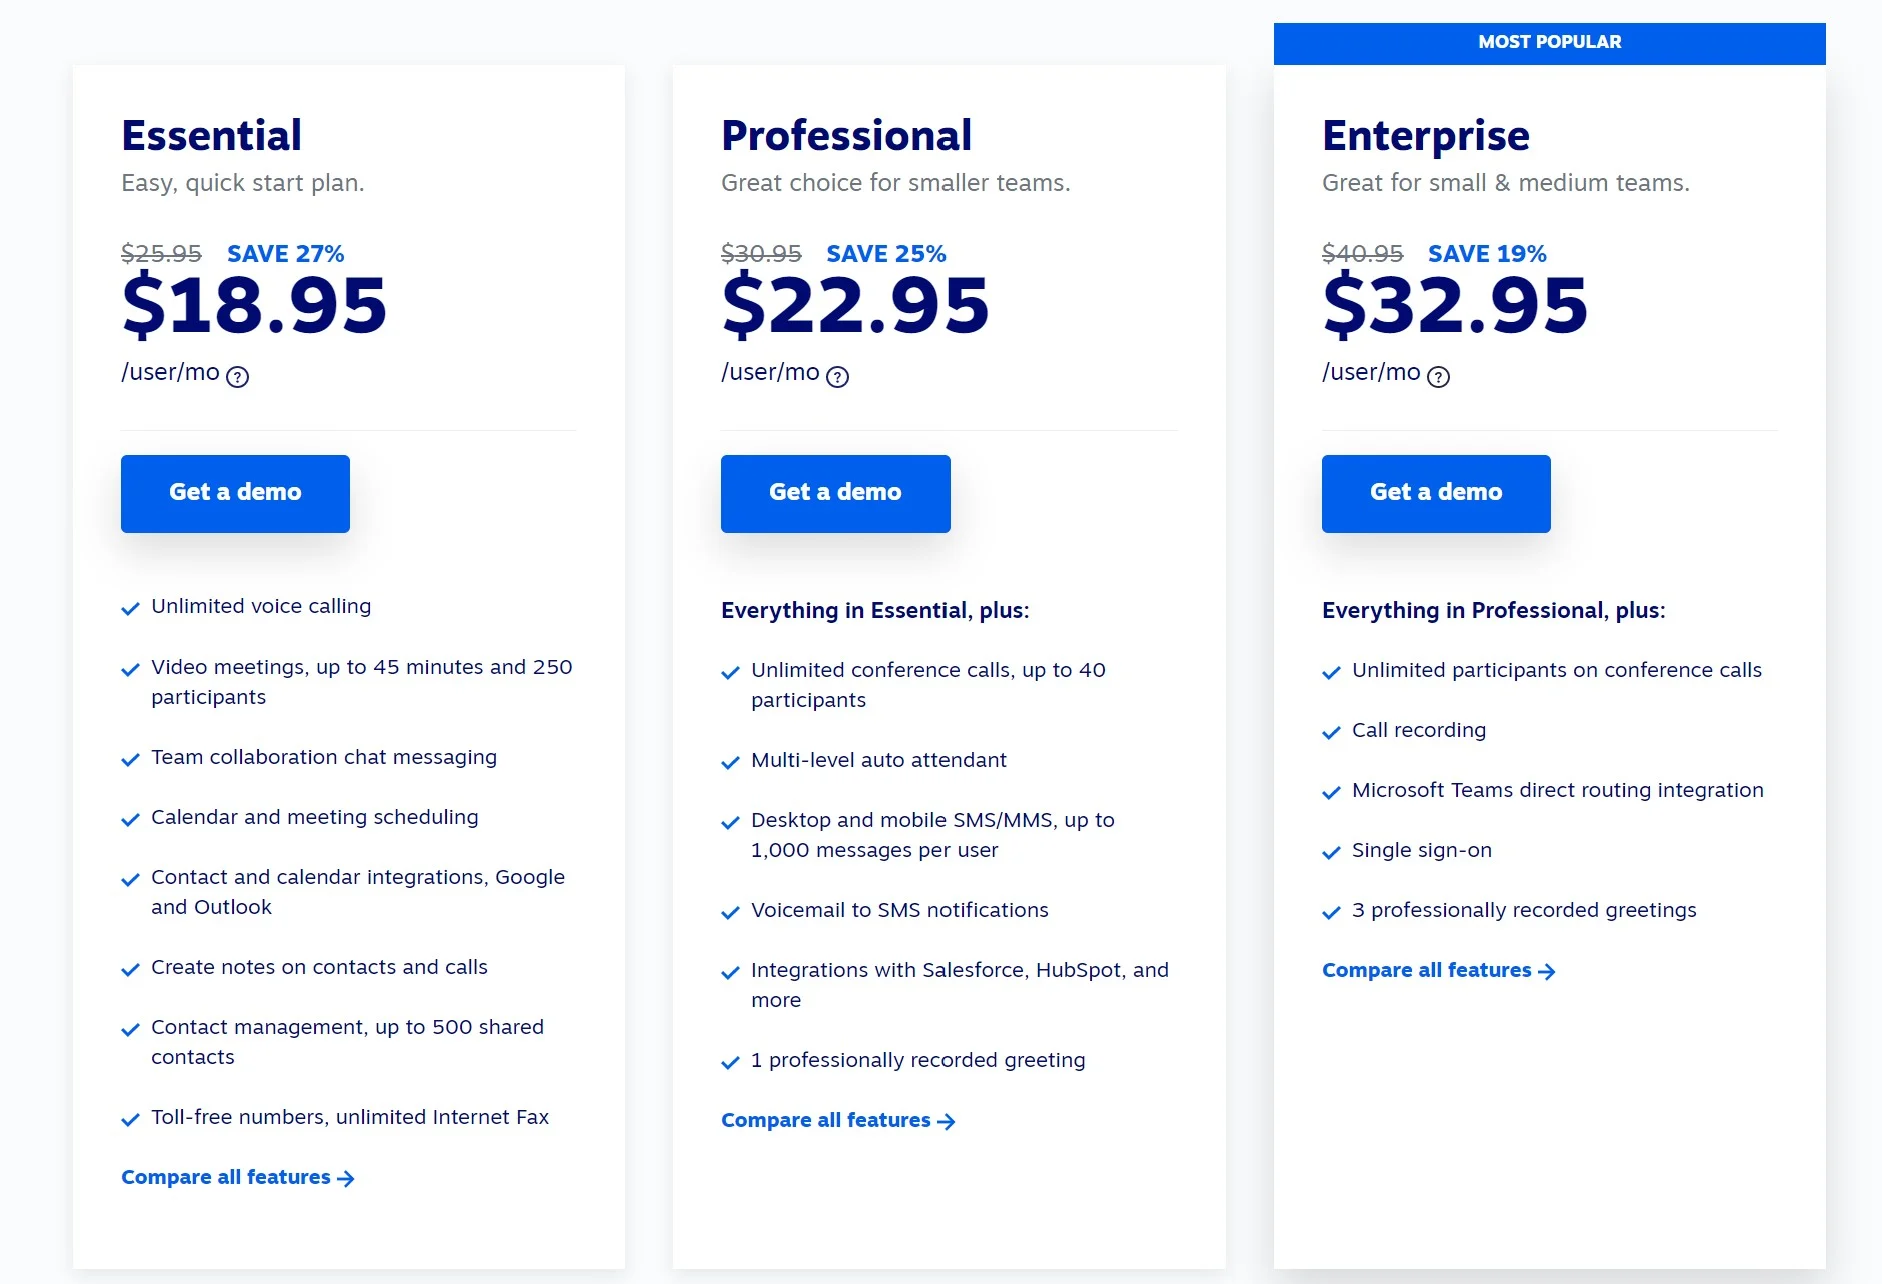
Task: Click the Professional $22.95 price
Action: coord(855,305)
